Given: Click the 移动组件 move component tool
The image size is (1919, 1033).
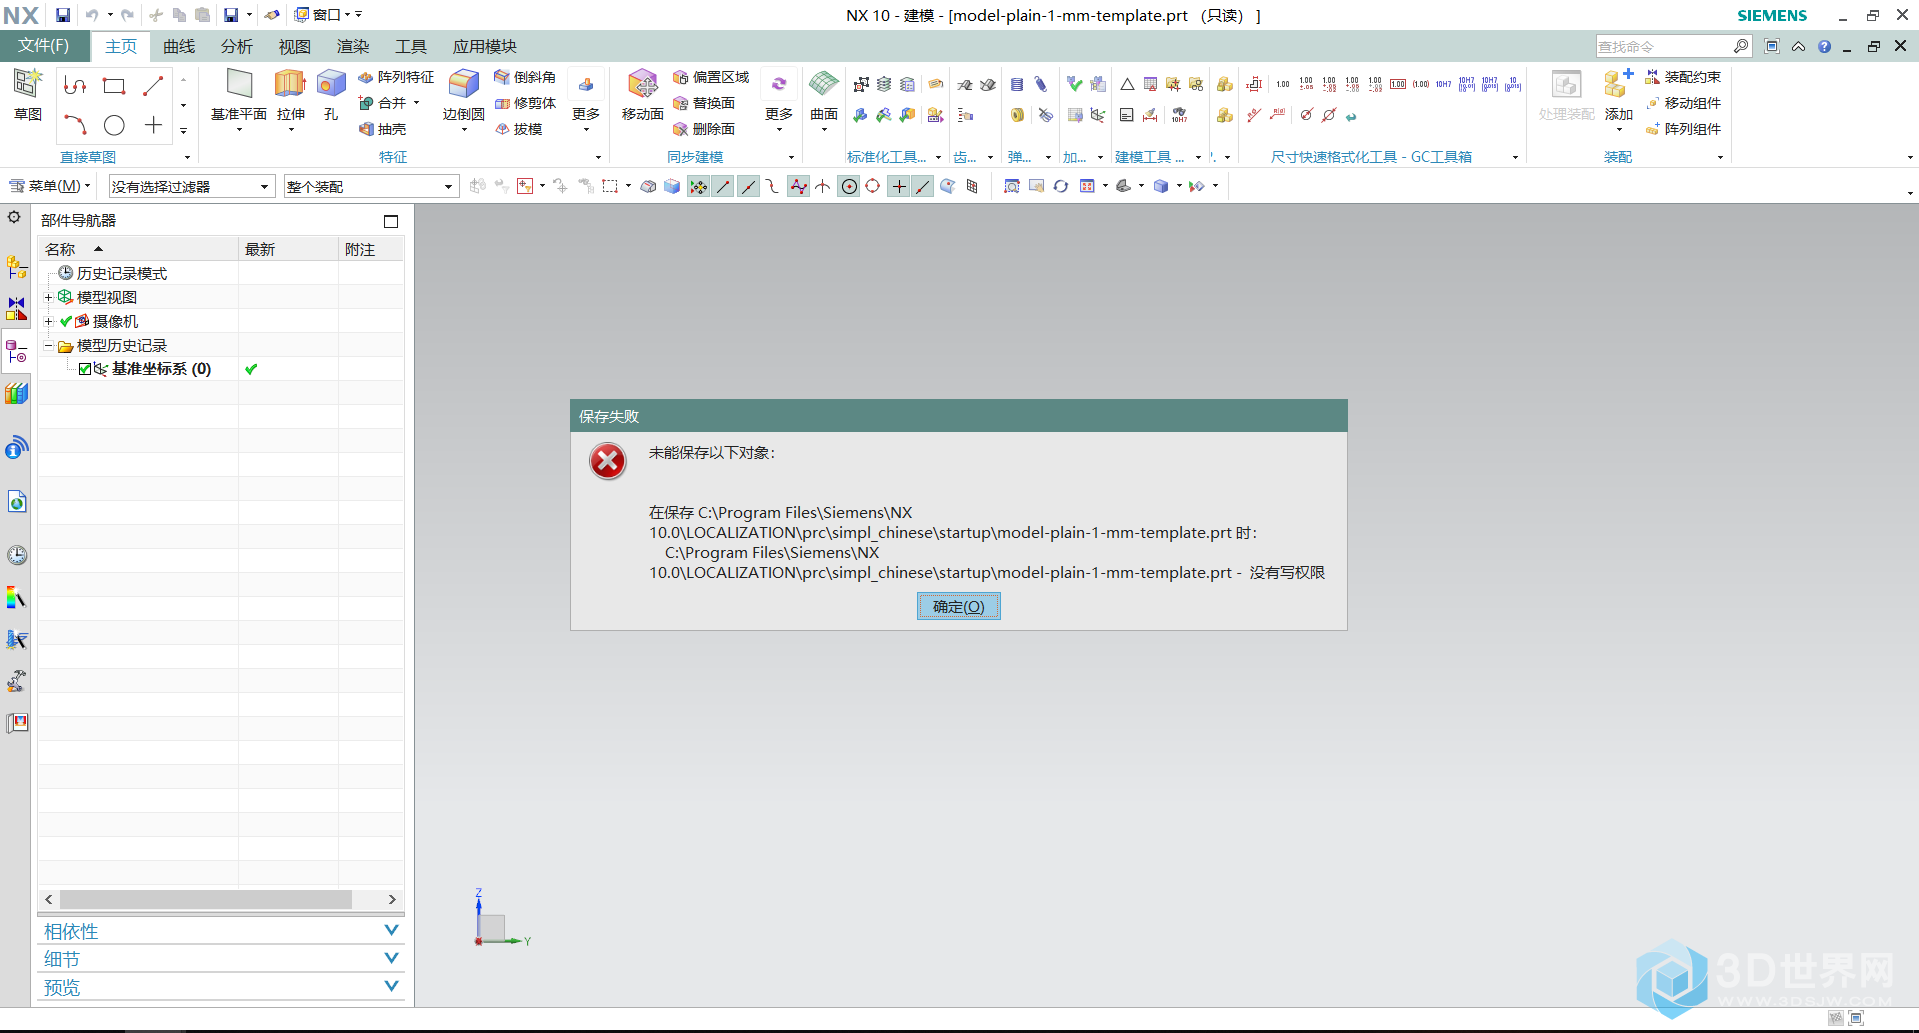Looking at the screenshot, I should click(1683, 103).
